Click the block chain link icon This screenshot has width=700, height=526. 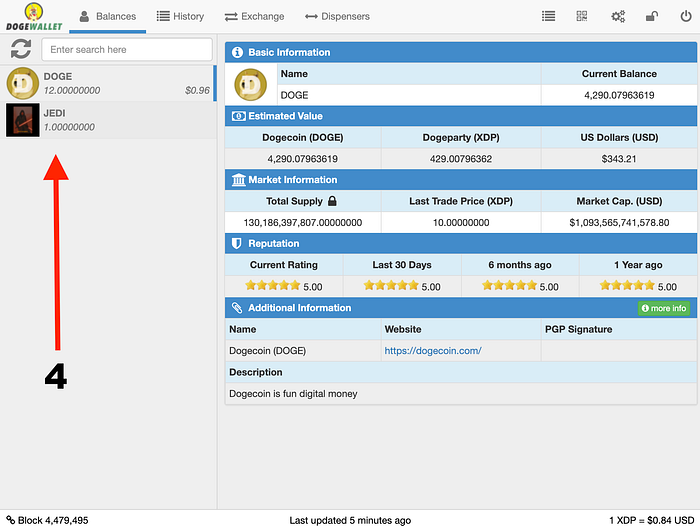[11, 519]
